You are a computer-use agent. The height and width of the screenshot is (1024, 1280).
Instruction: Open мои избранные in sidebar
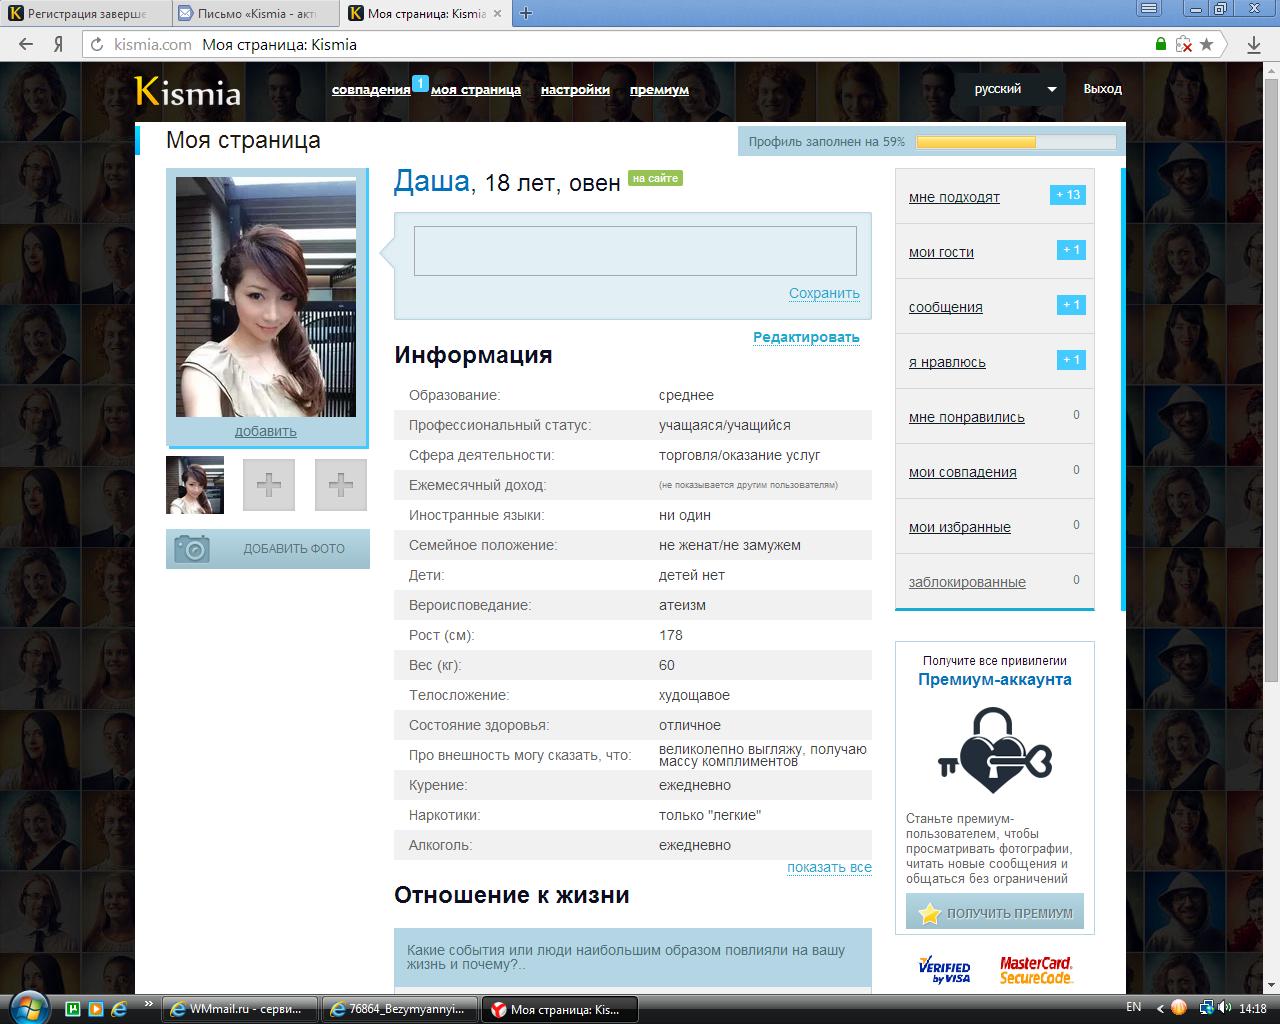(x=960, y=527)
